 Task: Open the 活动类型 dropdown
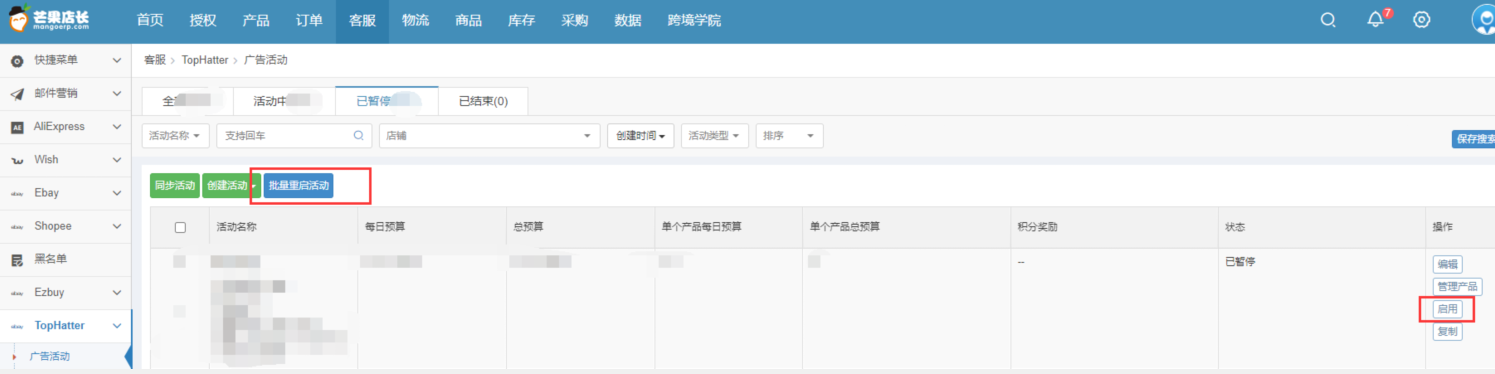pos(715,135)
